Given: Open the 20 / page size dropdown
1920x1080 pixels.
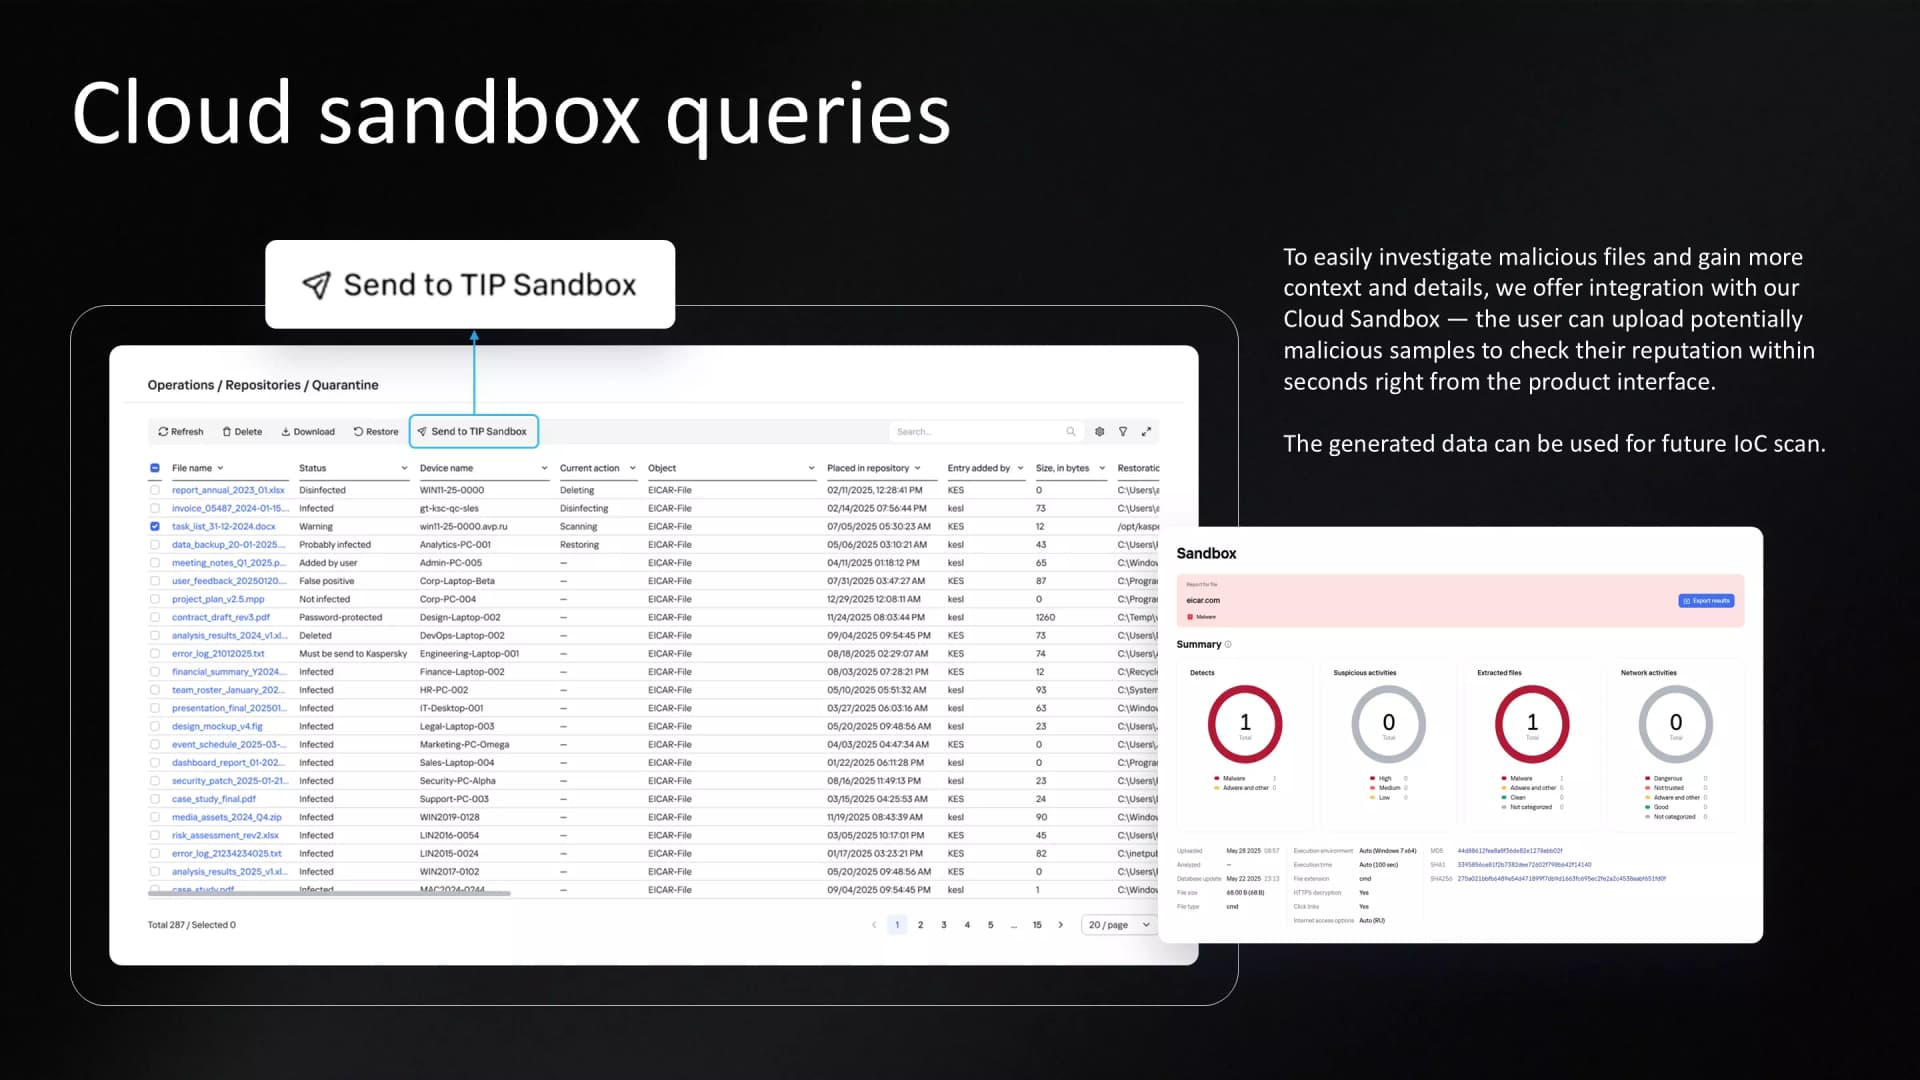Looking at the screenshot, I should tap(1118, 925).
